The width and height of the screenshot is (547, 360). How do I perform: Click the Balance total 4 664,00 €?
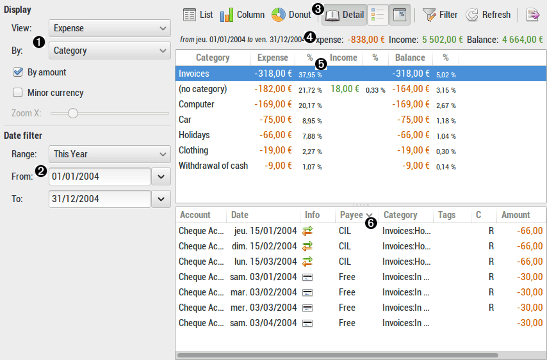click(523, 40)
